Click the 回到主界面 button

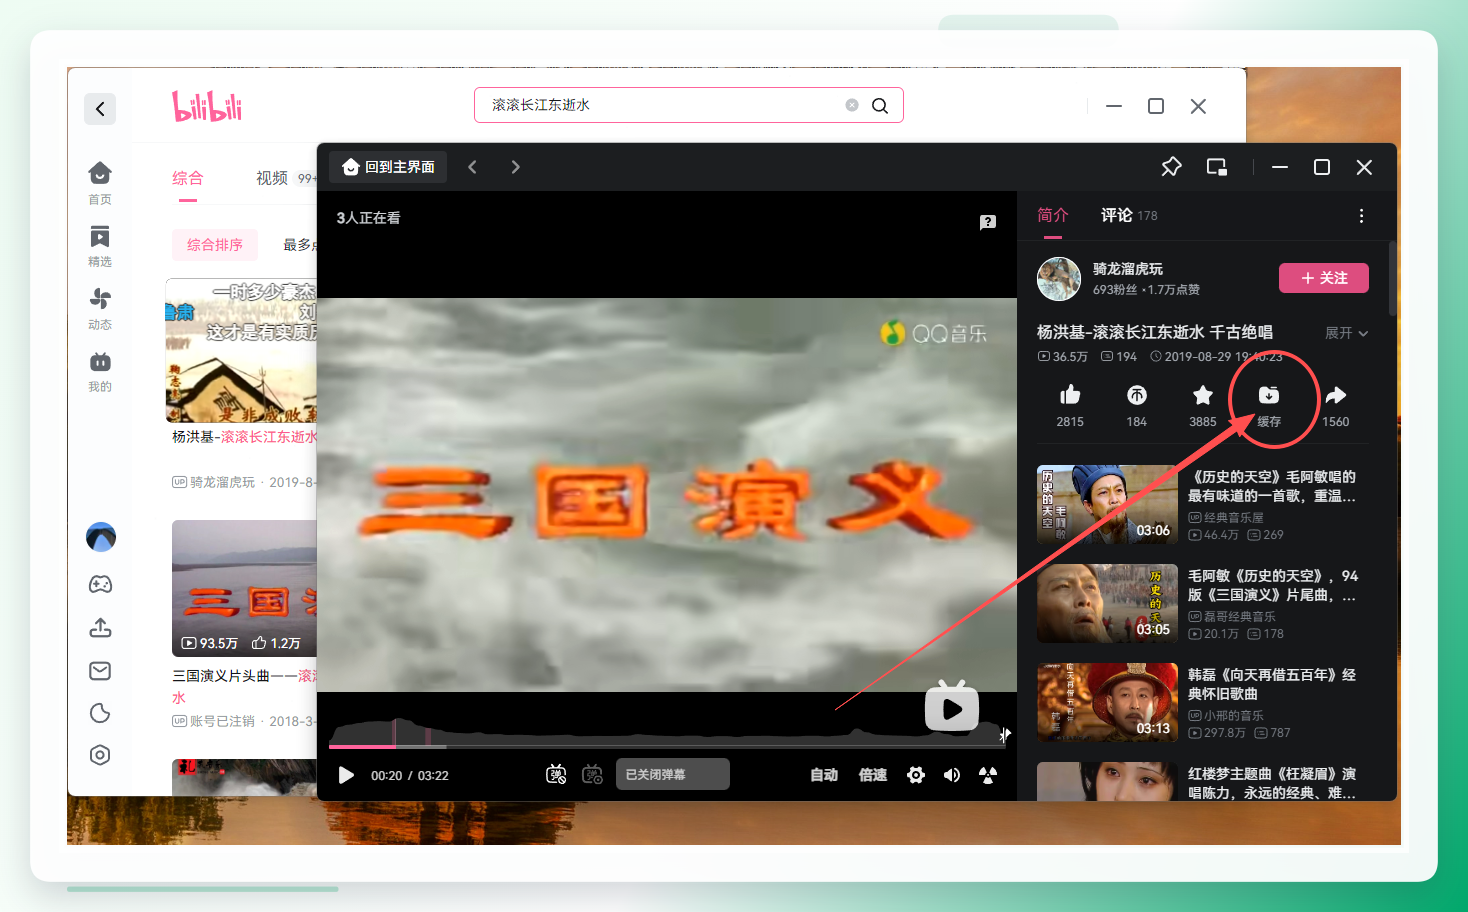[388, 167]
